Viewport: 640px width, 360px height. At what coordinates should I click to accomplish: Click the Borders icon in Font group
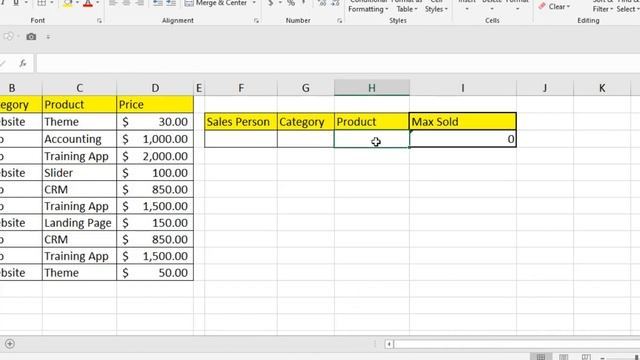tap(42, 3)
